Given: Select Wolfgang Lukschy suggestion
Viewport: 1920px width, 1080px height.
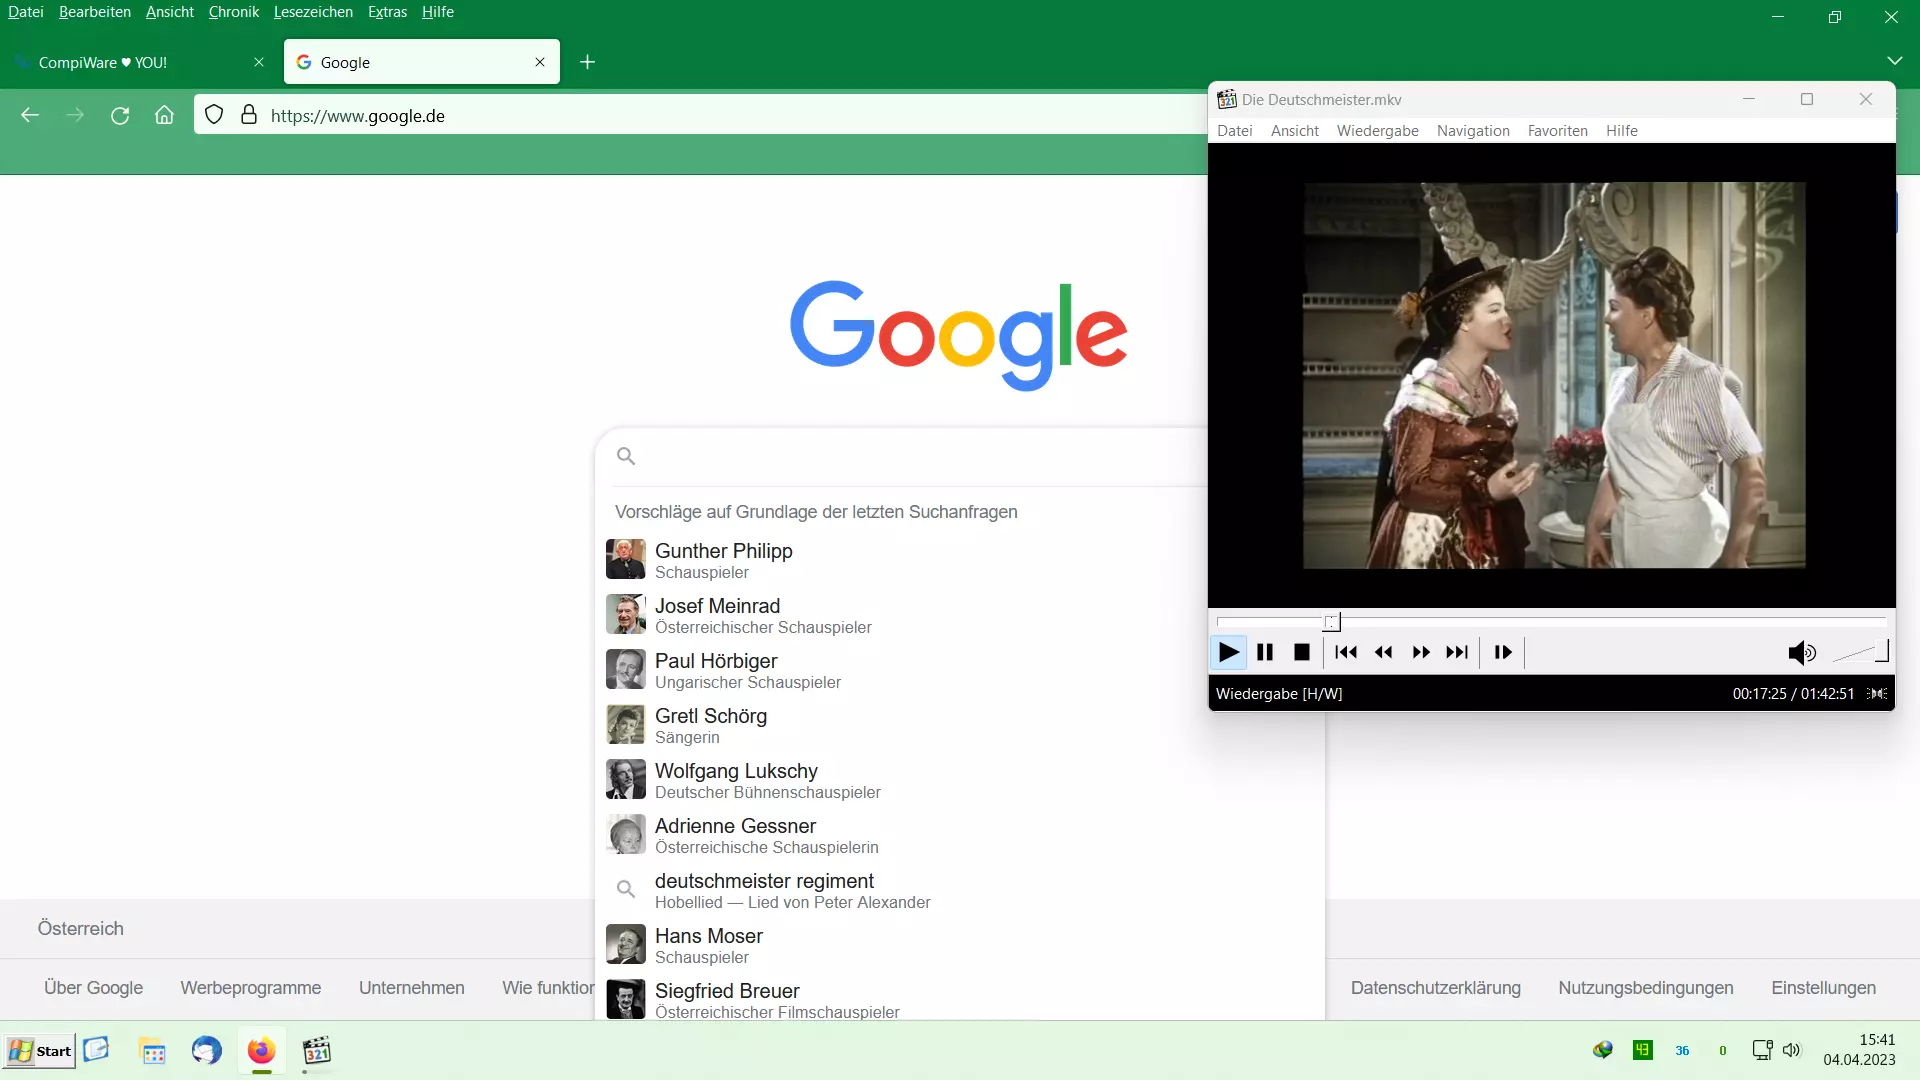Looking at the screenshot, I should click(x=960, y=780).
